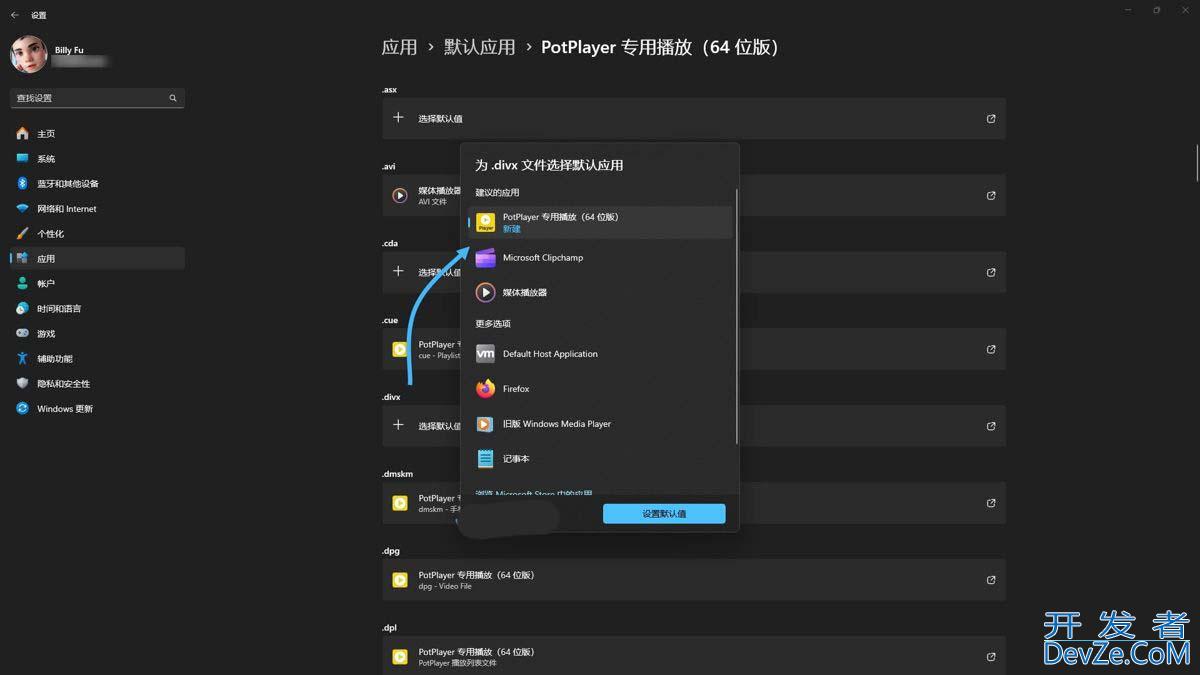Click the settings page scrollbar
Viewport: 1200px width, 675px height.
coord(1196,162)
